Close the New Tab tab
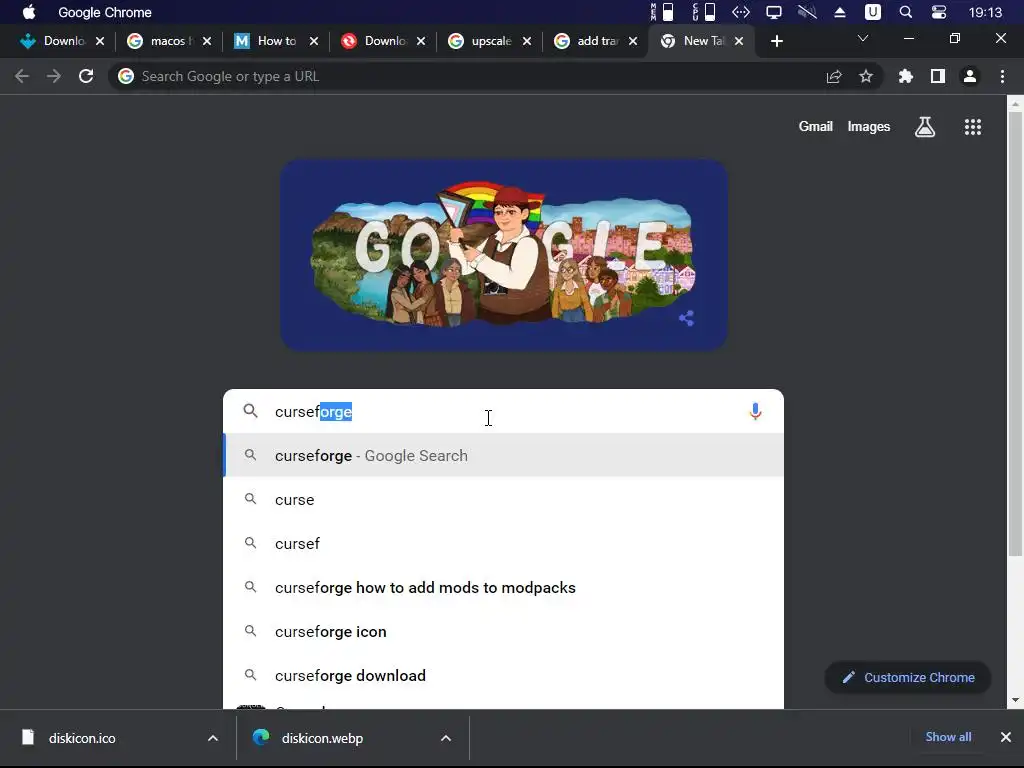 coord(739,41)
